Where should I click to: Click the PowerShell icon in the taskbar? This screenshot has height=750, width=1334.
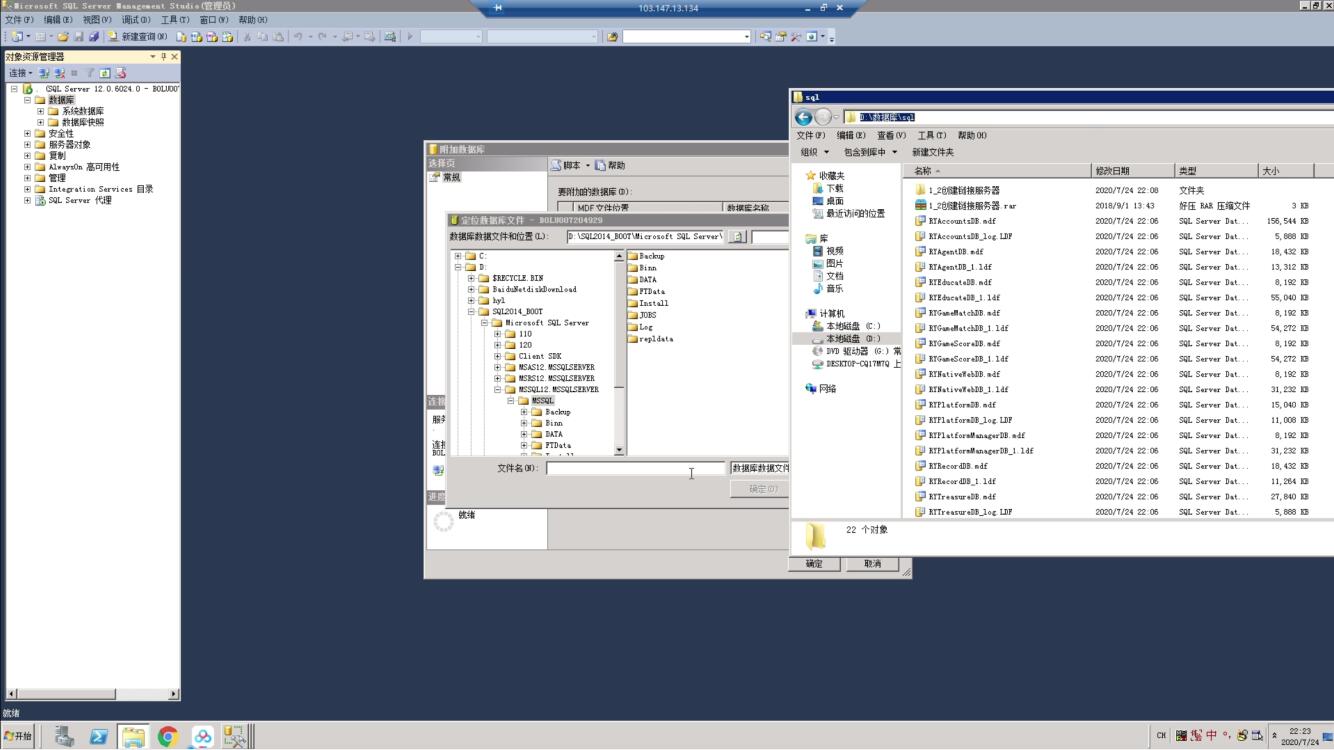(99, 737)
